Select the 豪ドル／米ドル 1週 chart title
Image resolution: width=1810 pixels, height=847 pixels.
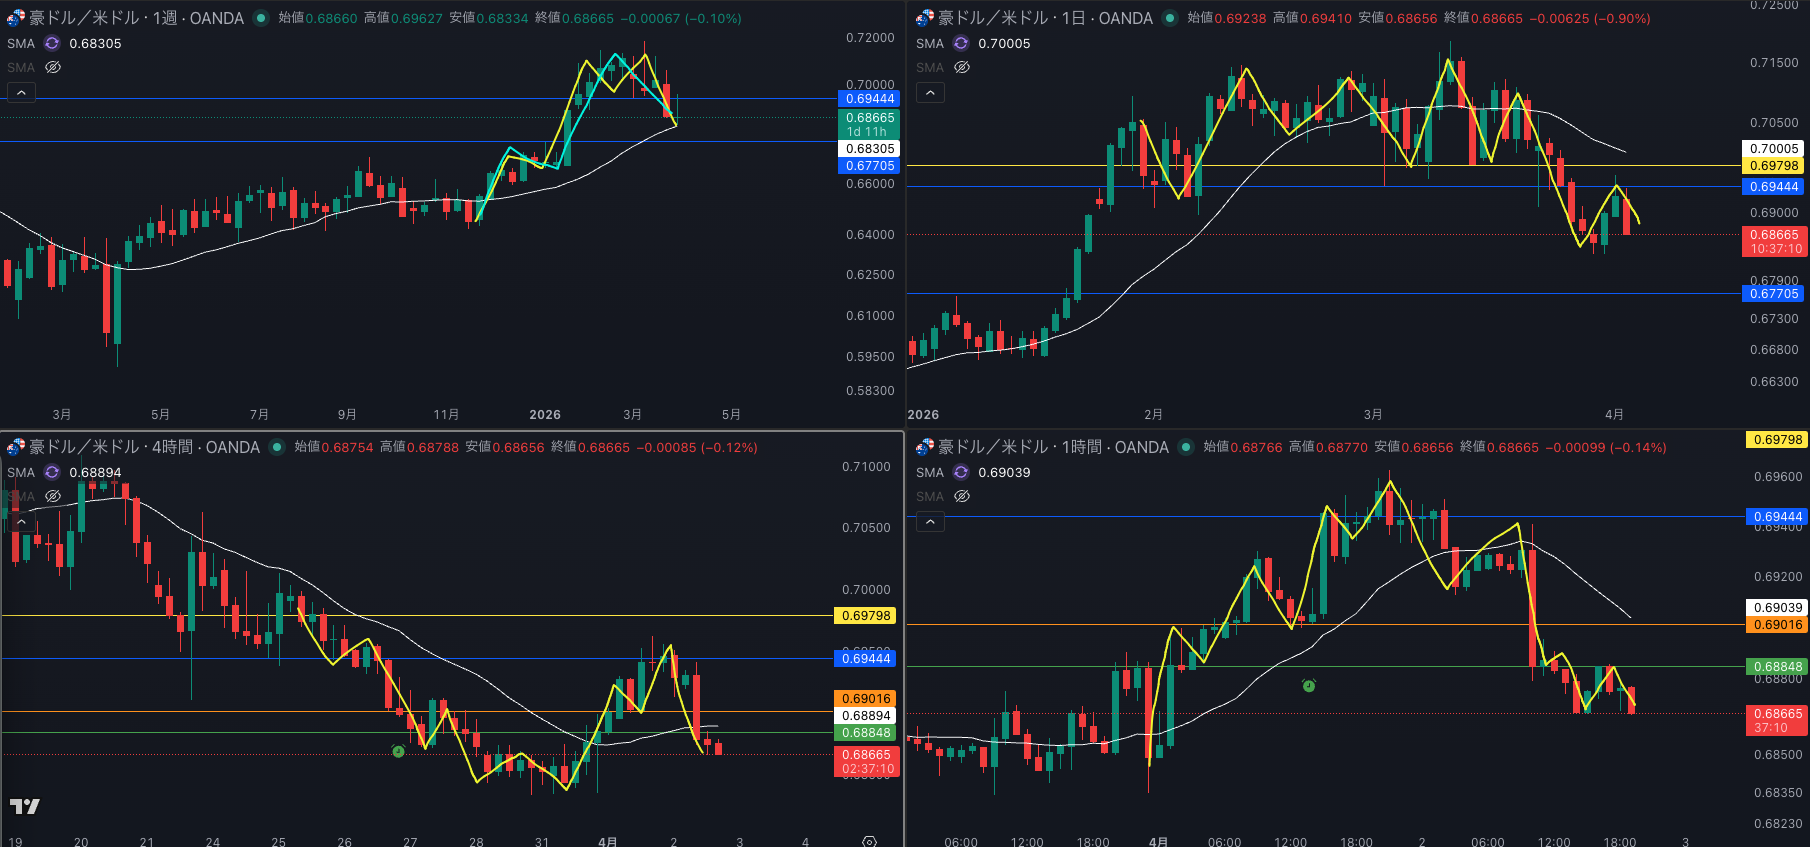pyautogui.click(x=136, y=18)
